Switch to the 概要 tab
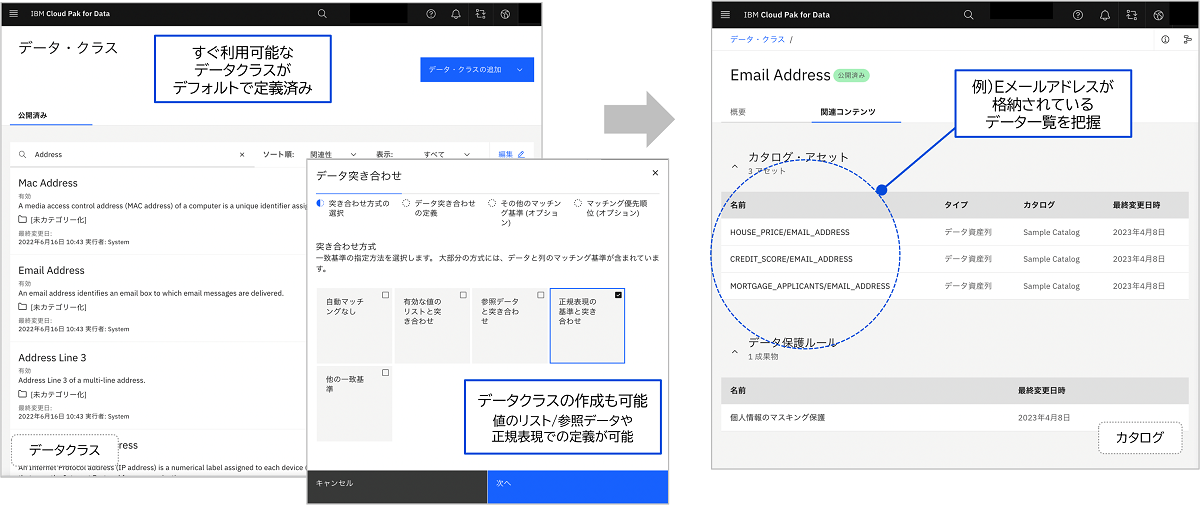The image size is (1200, 505). coord(738,112)
